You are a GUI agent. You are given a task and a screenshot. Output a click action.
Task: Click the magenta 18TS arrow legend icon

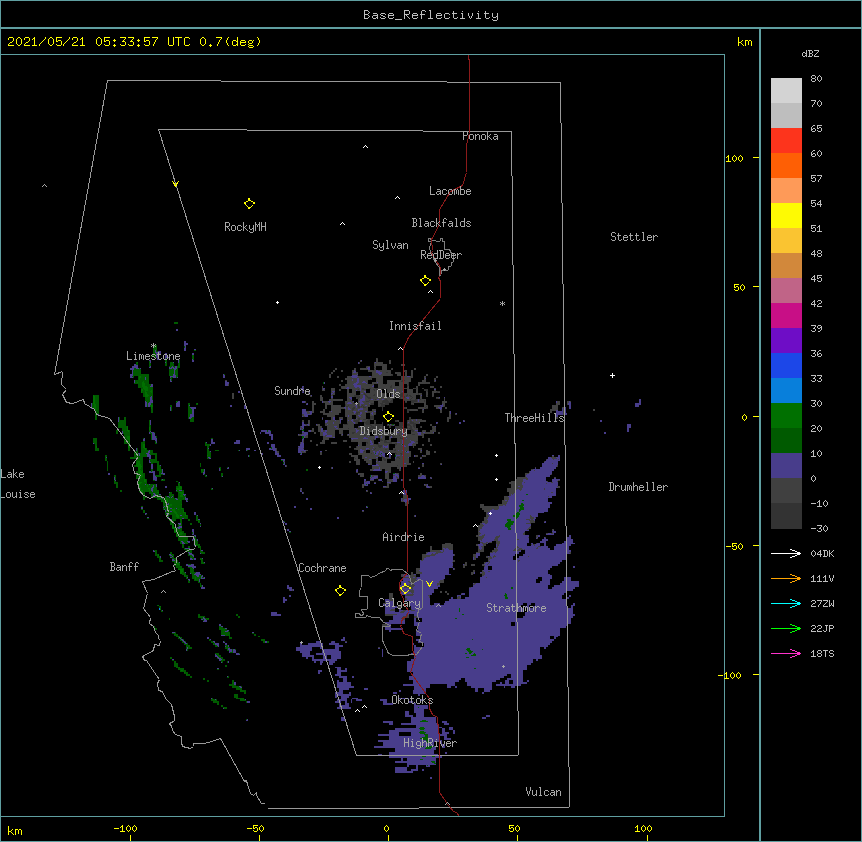[786, 653]
